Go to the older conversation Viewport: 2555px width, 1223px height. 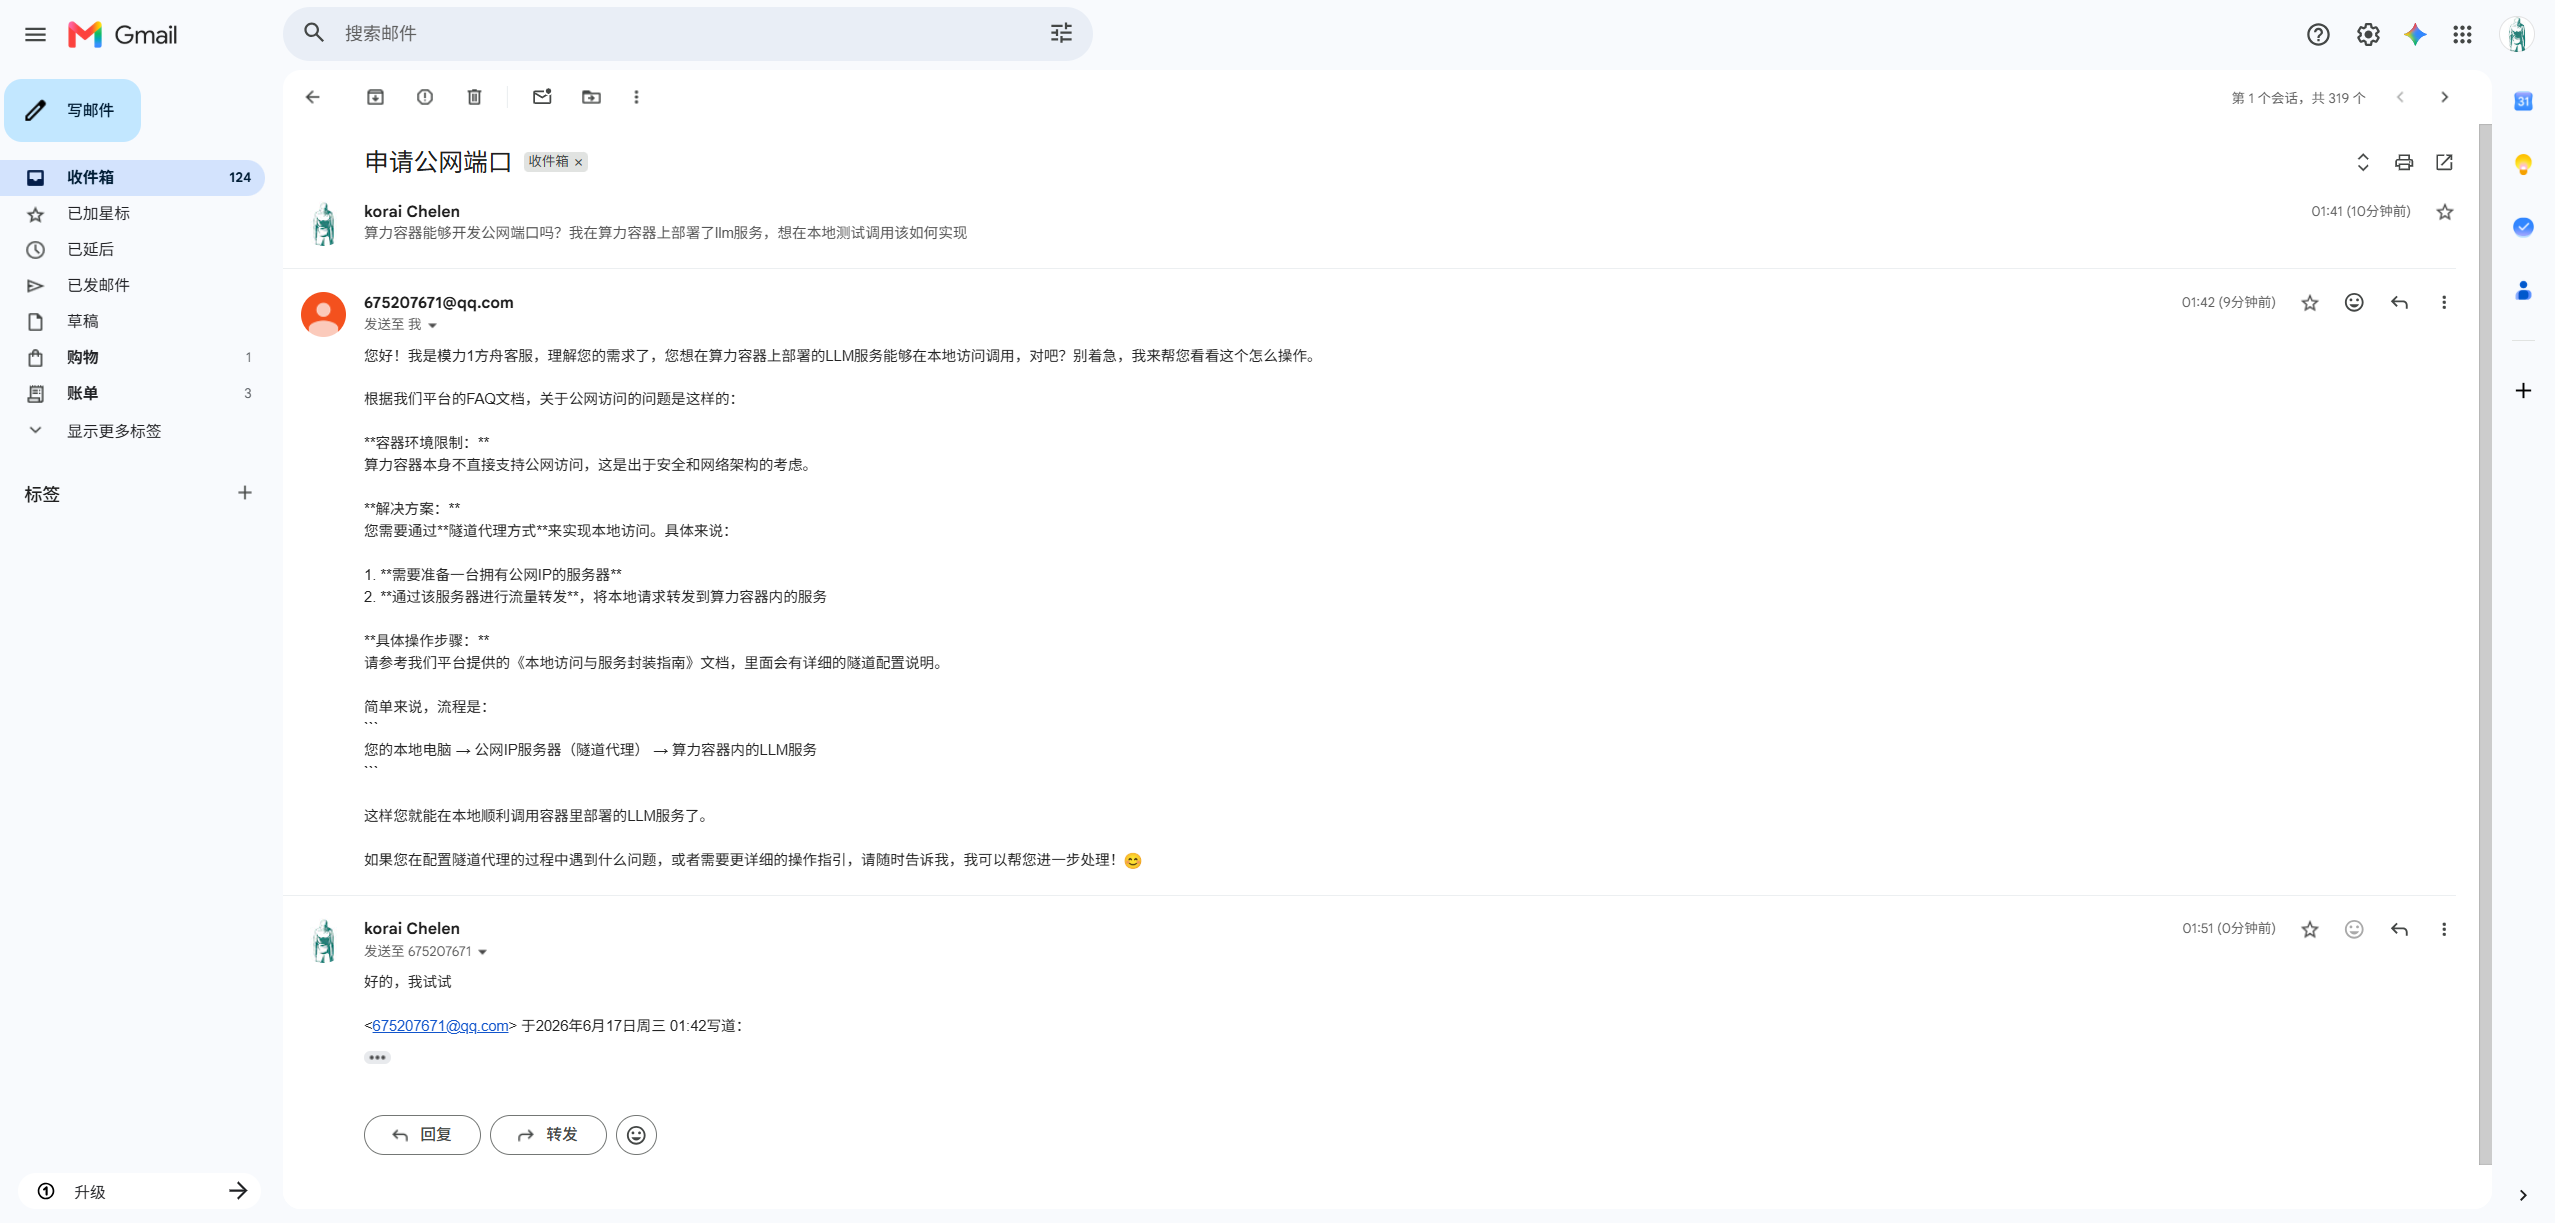point(2445,97)
